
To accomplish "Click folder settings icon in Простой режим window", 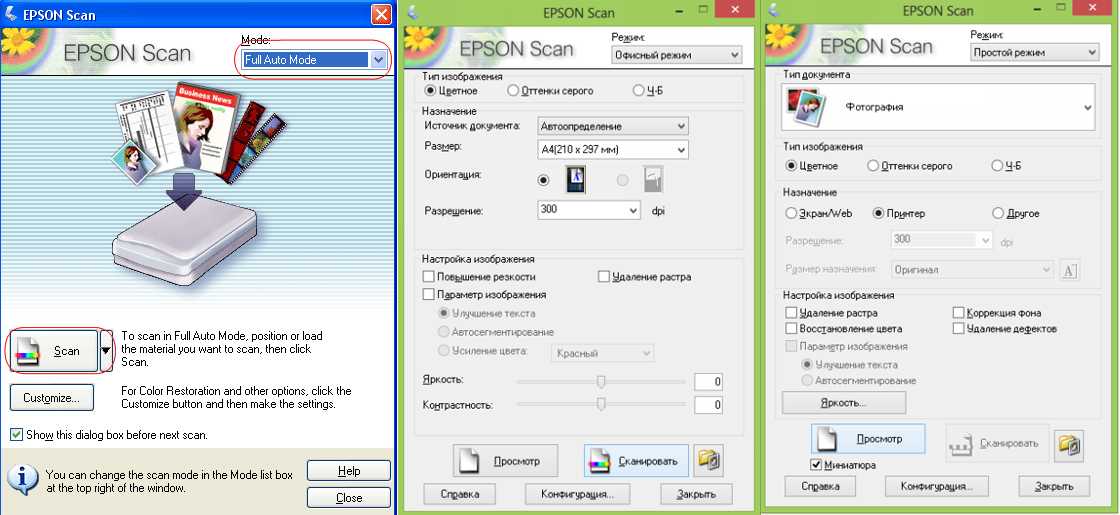I will click(1069, 444).
